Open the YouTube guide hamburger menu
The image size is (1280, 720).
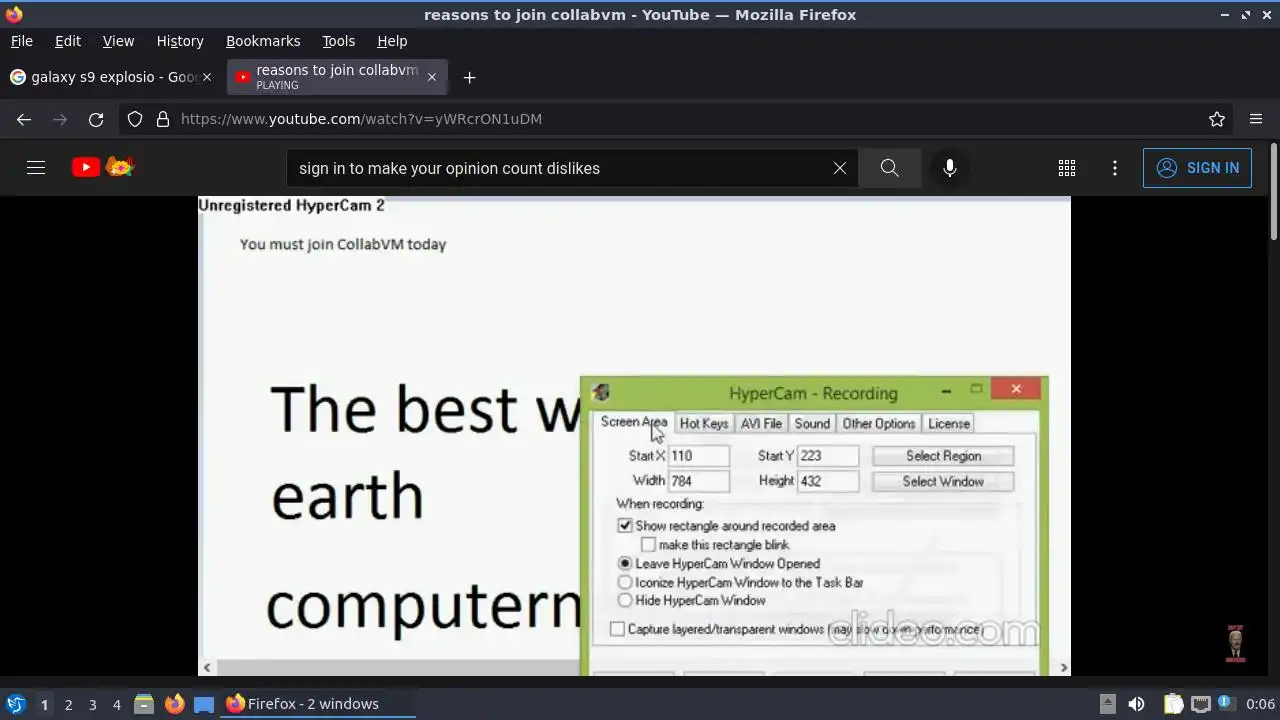pos(36,168)
